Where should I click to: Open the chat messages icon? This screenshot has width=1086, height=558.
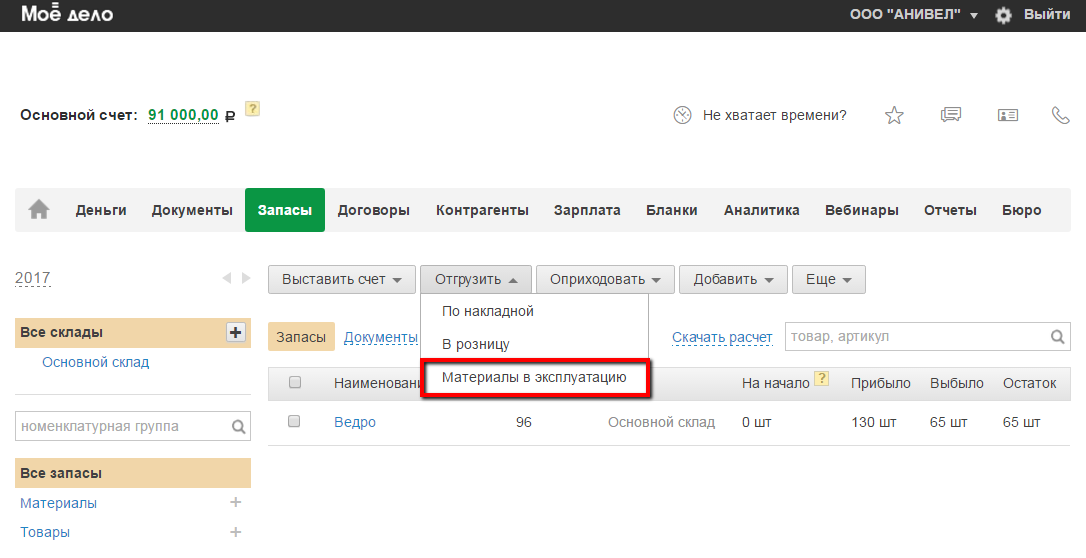point(951,115)
